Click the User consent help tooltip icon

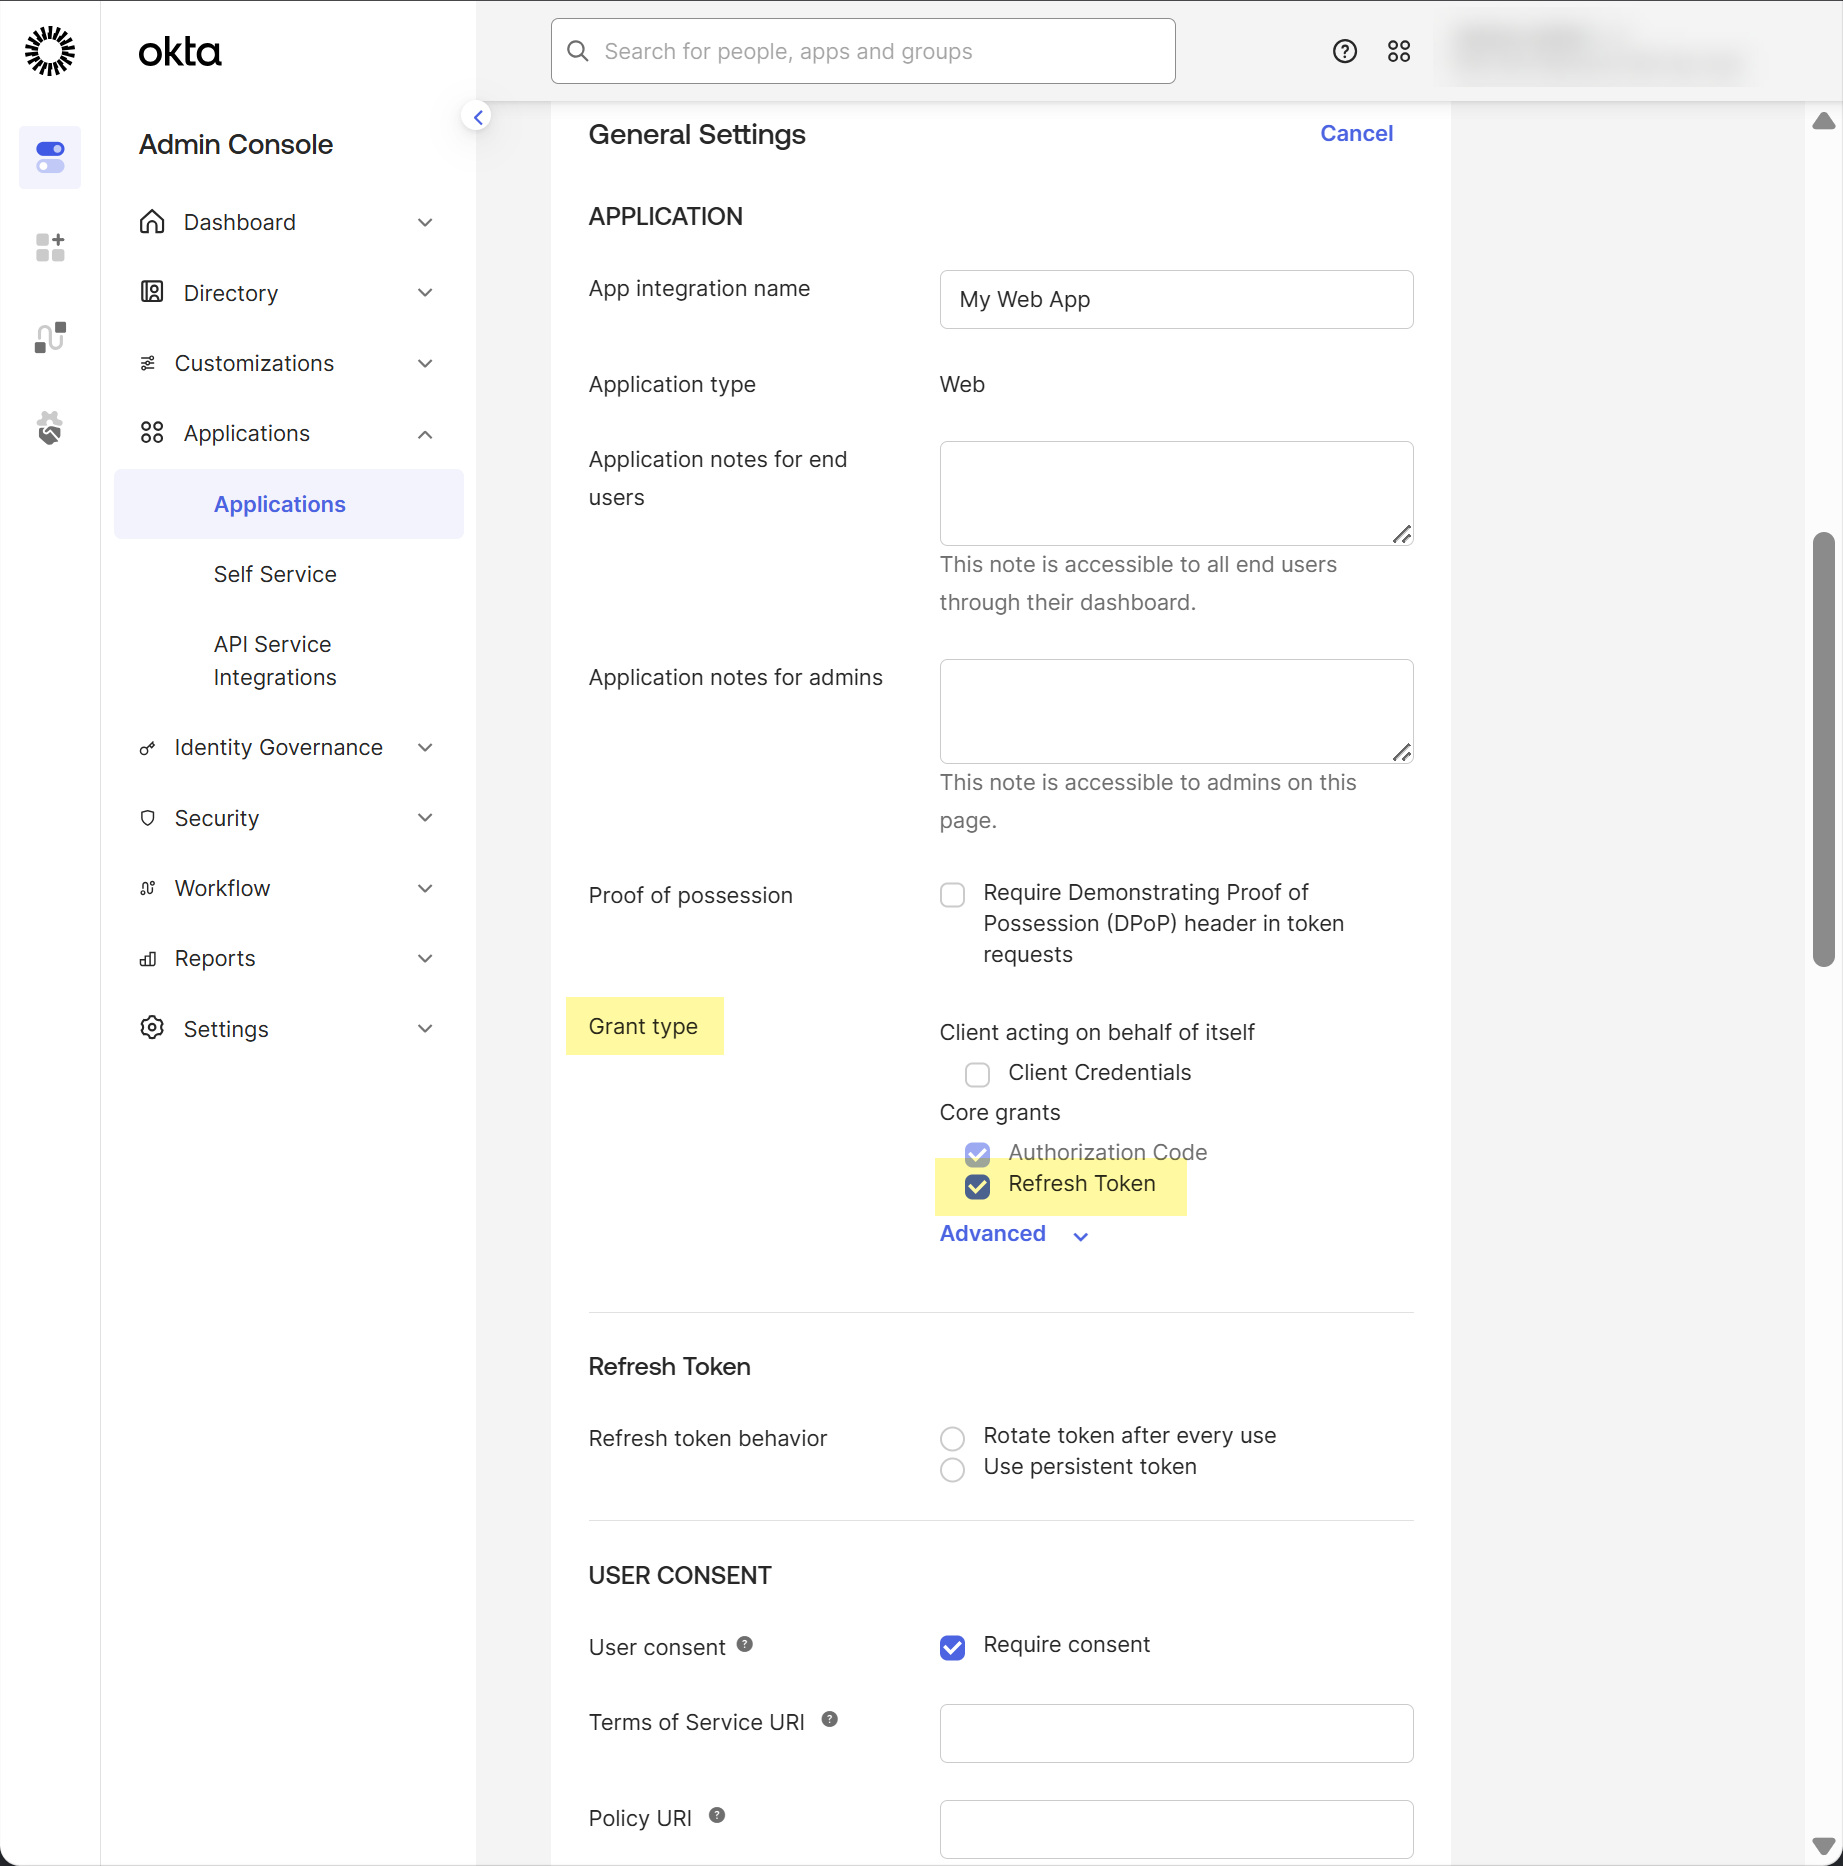pos(744,1644)
